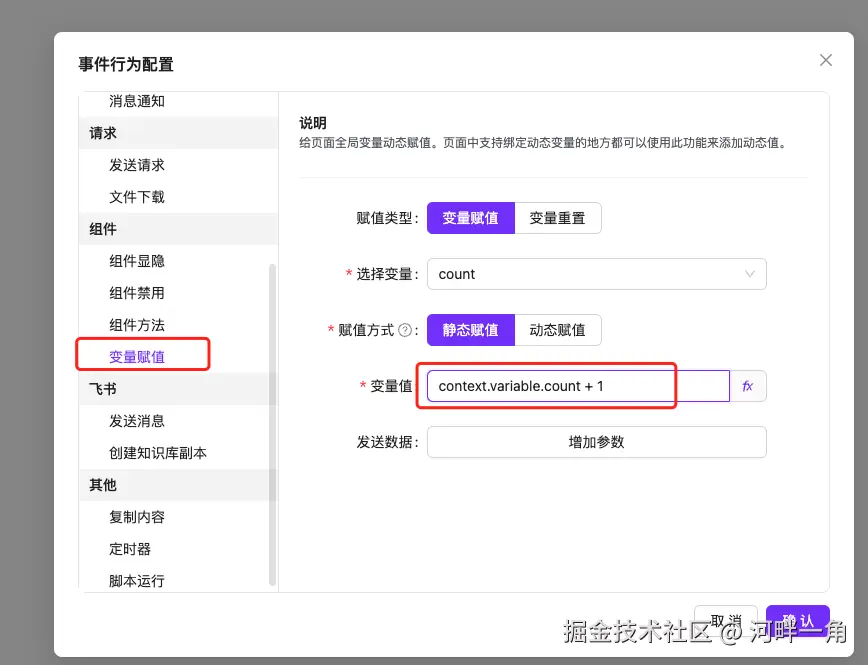Click the fx expression icon button
The image size is (868, 665).
pyautogui.click(x=748, y=386)
